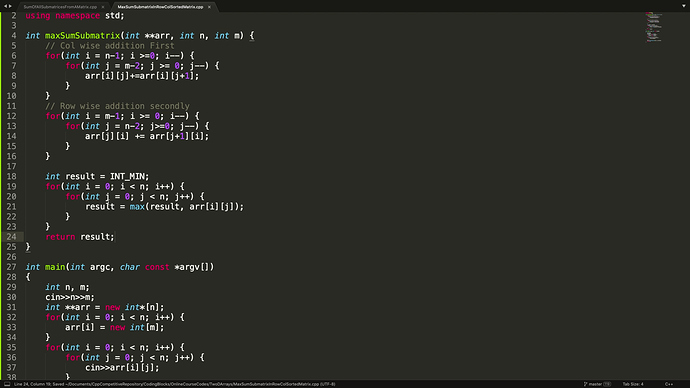The image size is (690, 388).
Task: Click 'arr[i] = new int[m];' on line 33
Action: (x=114, y=327)
